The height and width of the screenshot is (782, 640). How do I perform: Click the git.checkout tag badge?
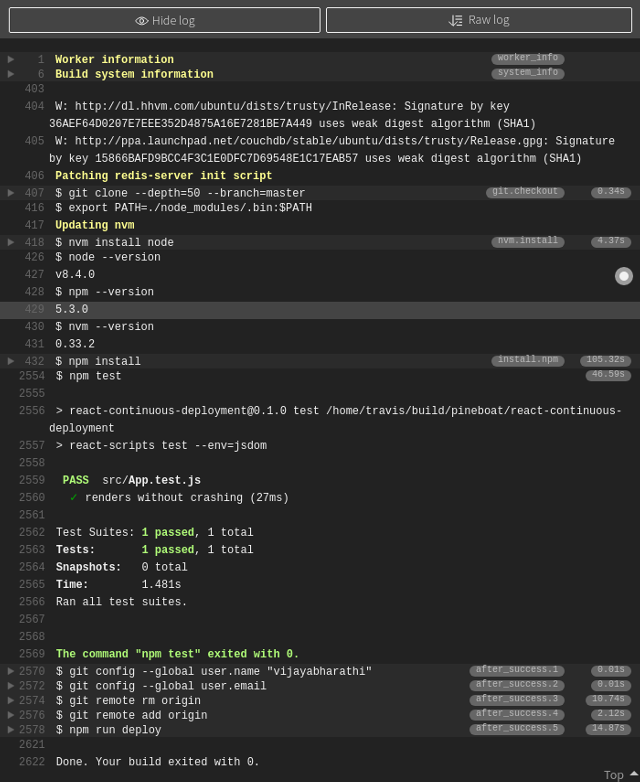[524, 192]
